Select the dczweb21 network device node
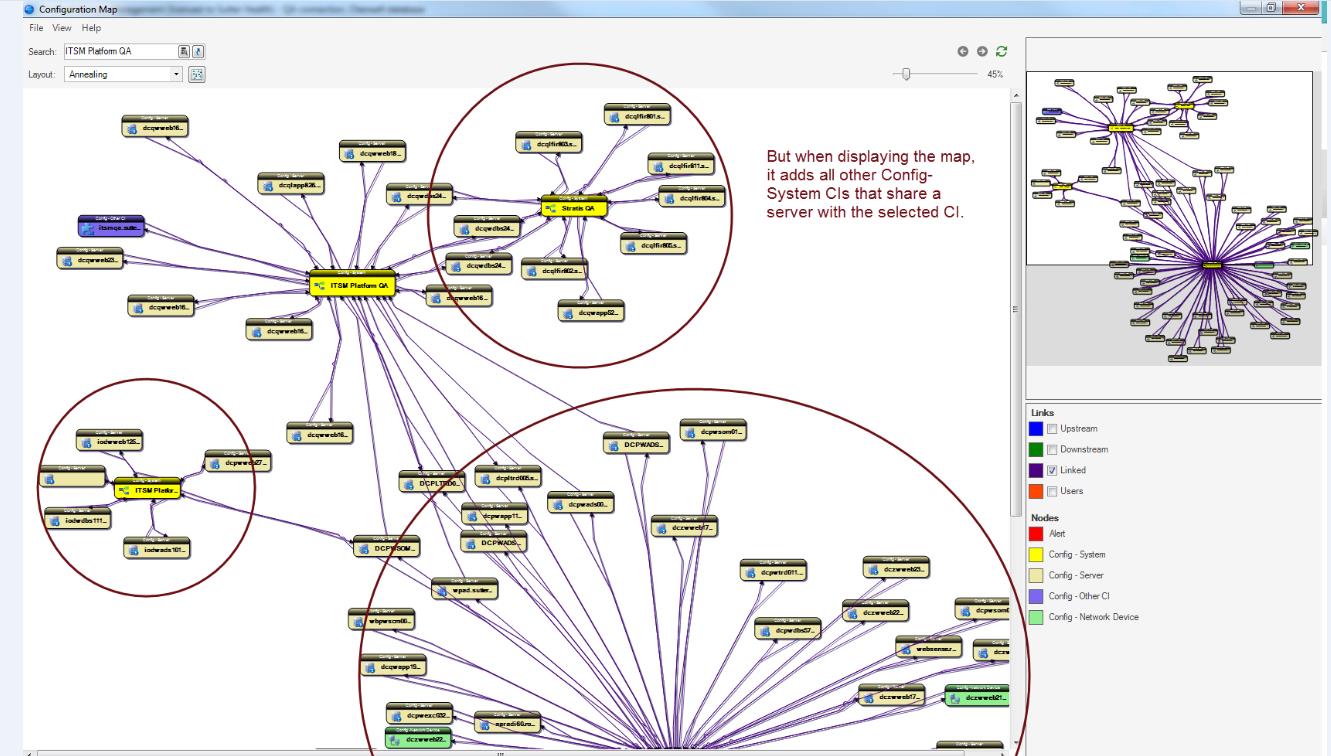Screen dimensions: 1331x756 (x=976, y=696)
